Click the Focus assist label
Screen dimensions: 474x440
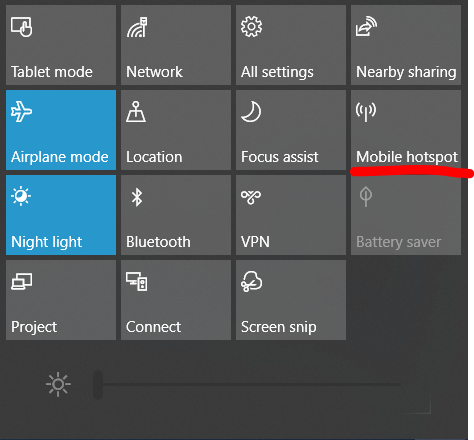tap(280, 157)
